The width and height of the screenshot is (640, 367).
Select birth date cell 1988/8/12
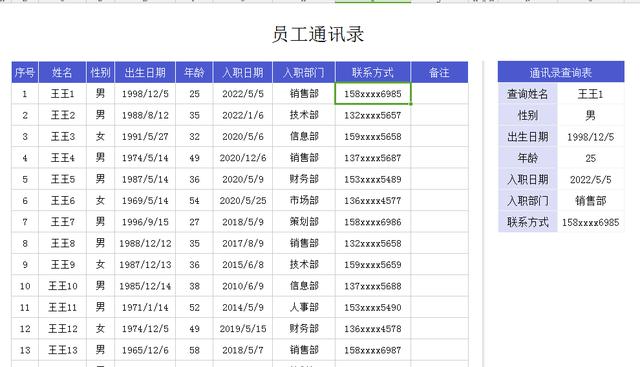coord(145,115)
